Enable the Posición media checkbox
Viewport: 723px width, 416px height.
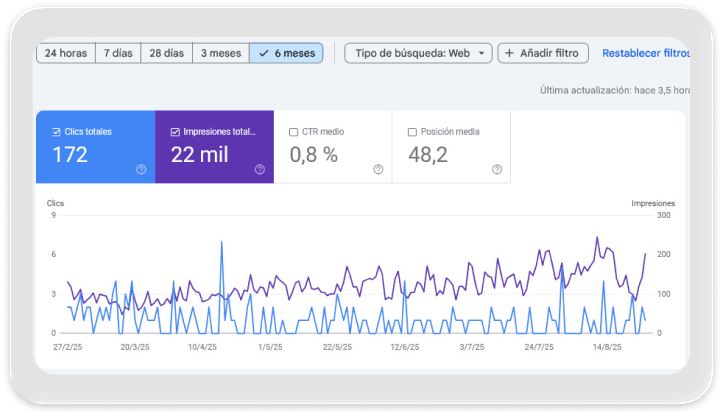[x=412, y=132]
